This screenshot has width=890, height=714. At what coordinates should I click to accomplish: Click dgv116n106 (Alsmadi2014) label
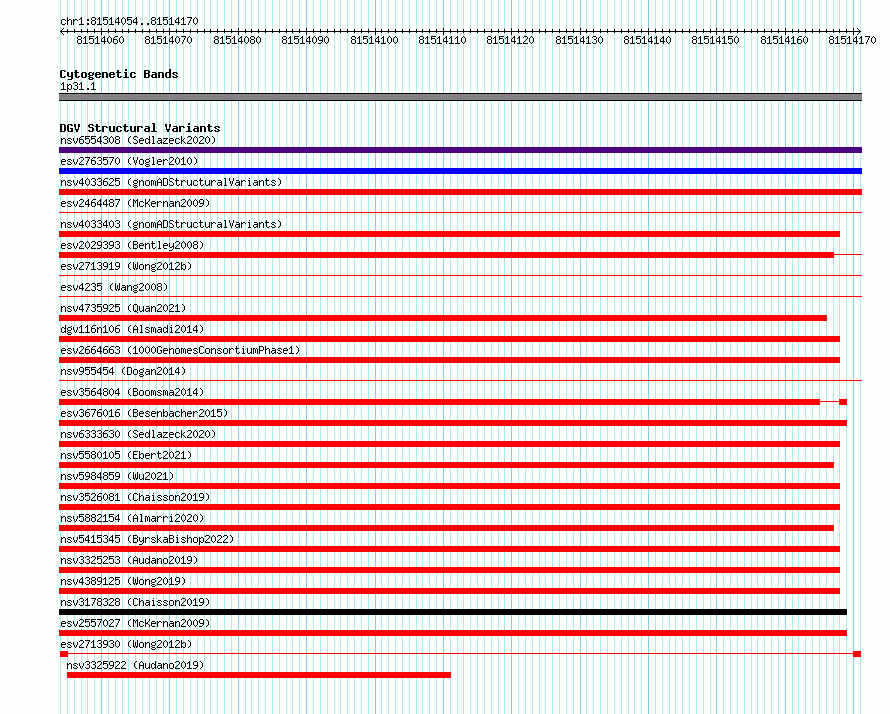coord(132,329)
